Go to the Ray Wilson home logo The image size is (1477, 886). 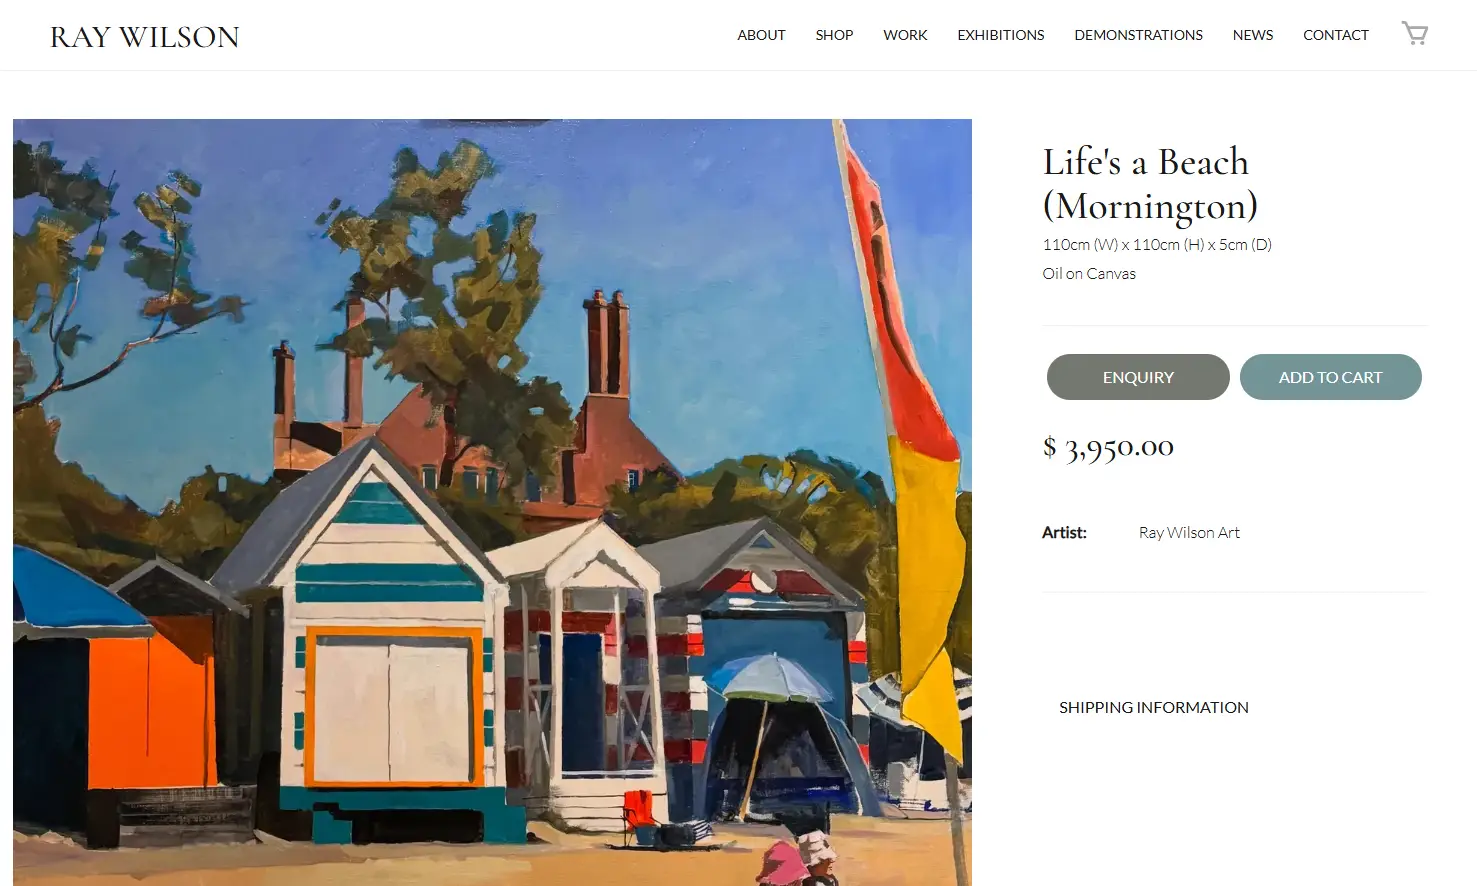point(145,37)
